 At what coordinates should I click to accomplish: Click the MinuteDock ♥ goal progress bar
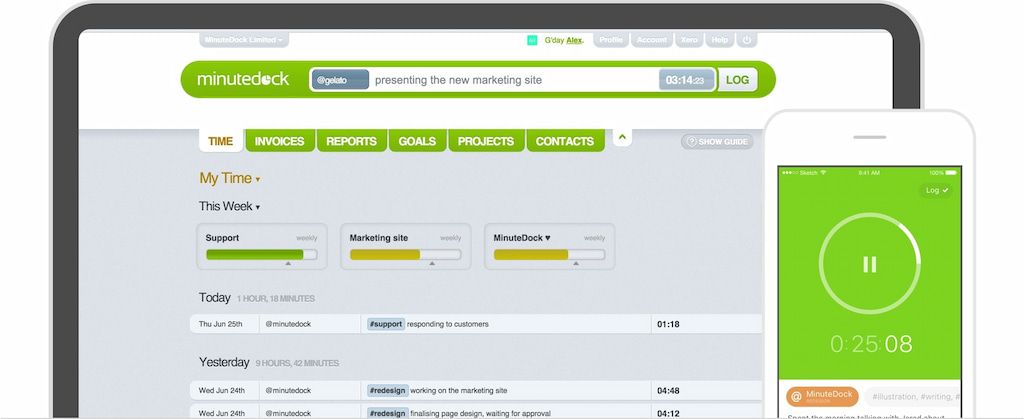(549, 255)
